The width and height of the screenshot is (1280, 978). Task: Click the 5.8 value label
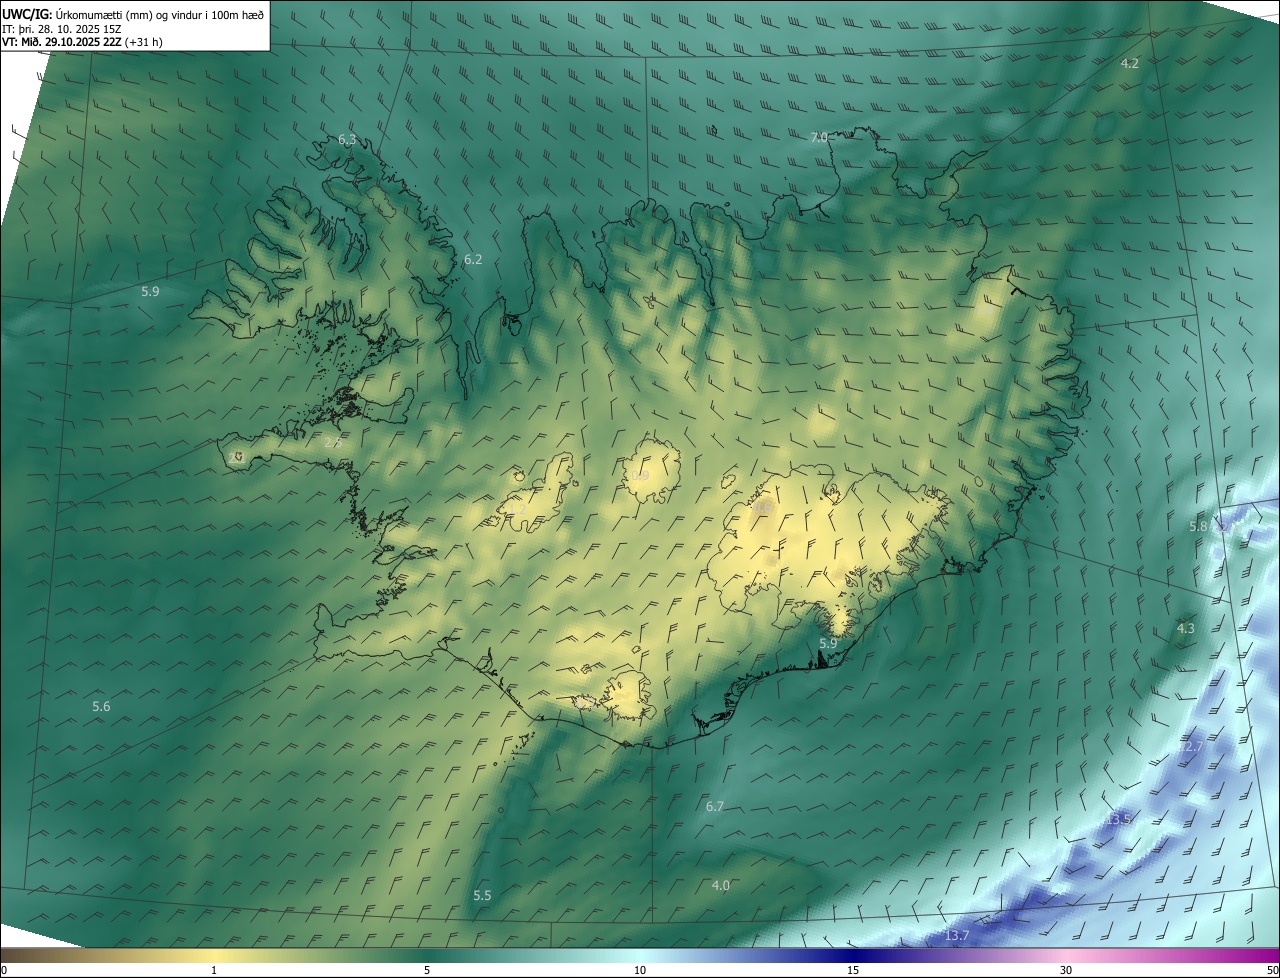(1198, 526)
